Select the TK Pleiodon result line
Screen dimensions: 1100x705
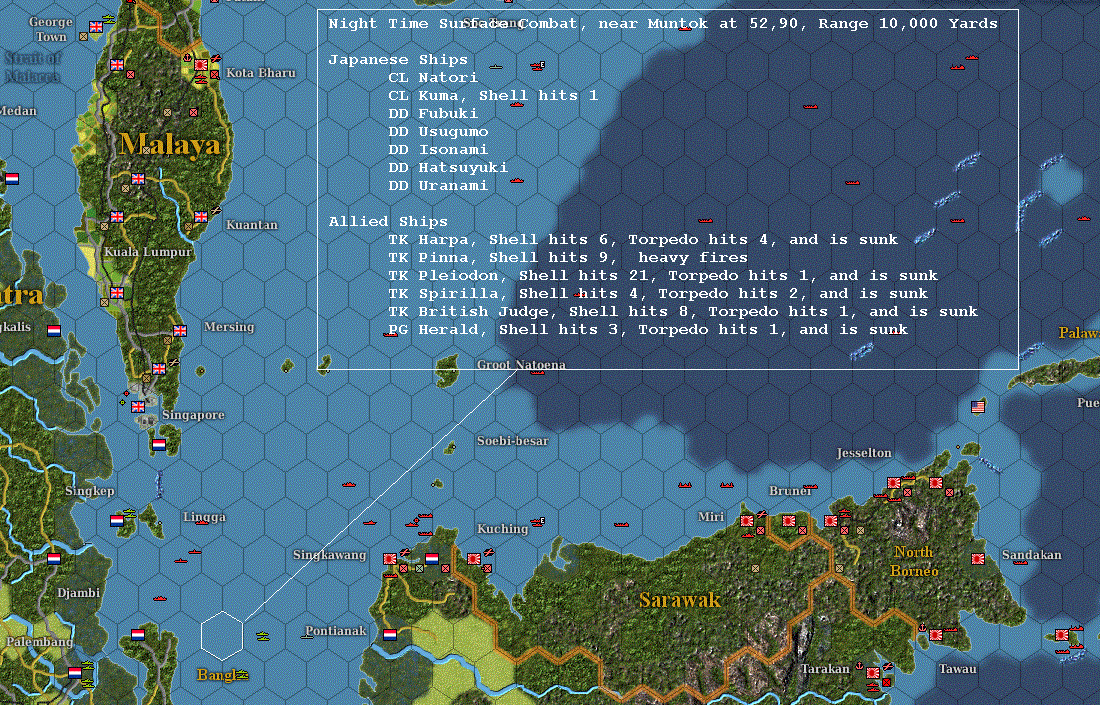click(663, 275)
